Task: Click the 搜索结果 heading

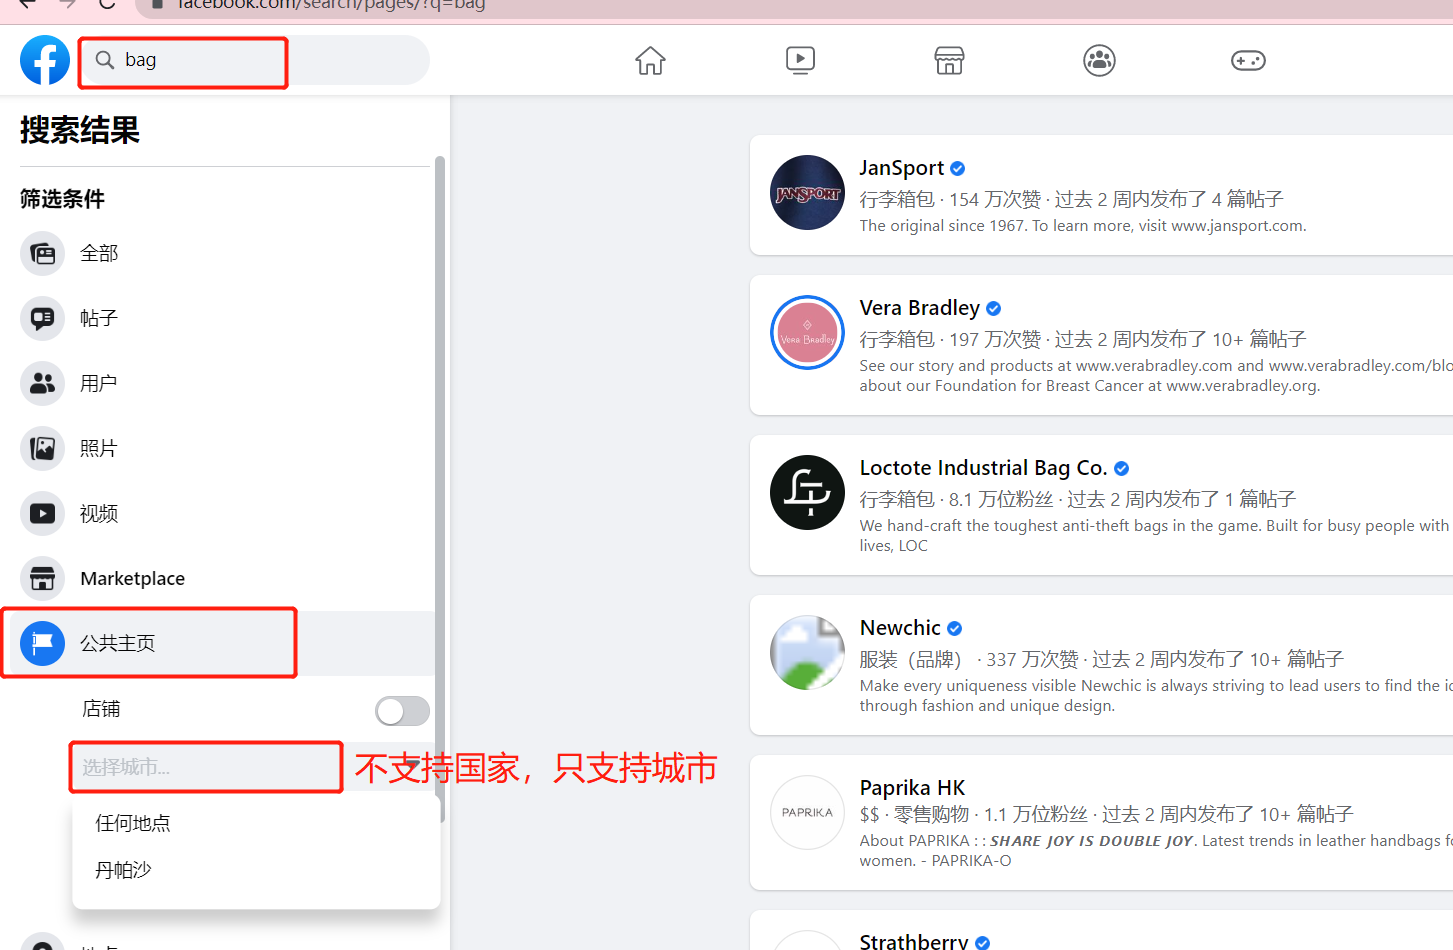Action: 80,130
